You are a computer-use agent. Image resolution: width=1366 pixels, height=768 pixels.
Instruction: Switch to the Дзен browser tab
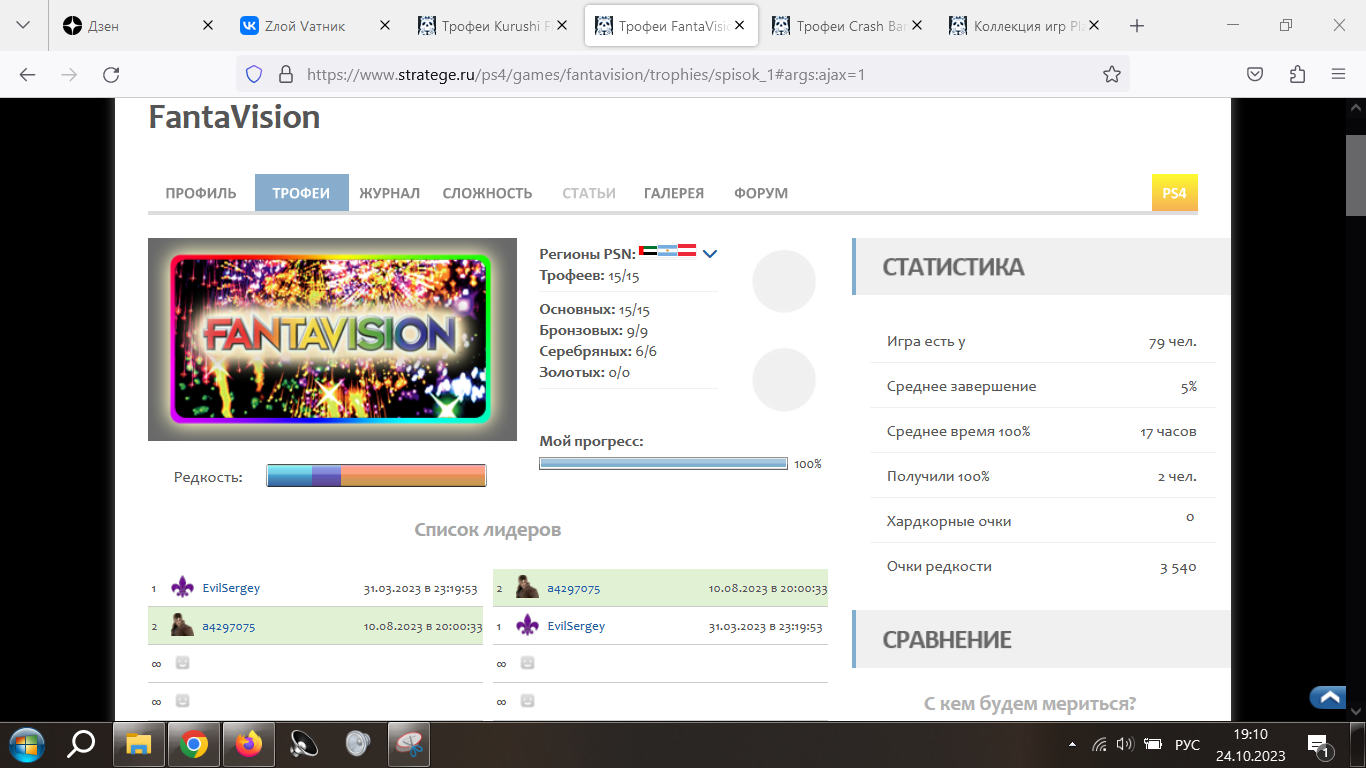tap(138, 27)
